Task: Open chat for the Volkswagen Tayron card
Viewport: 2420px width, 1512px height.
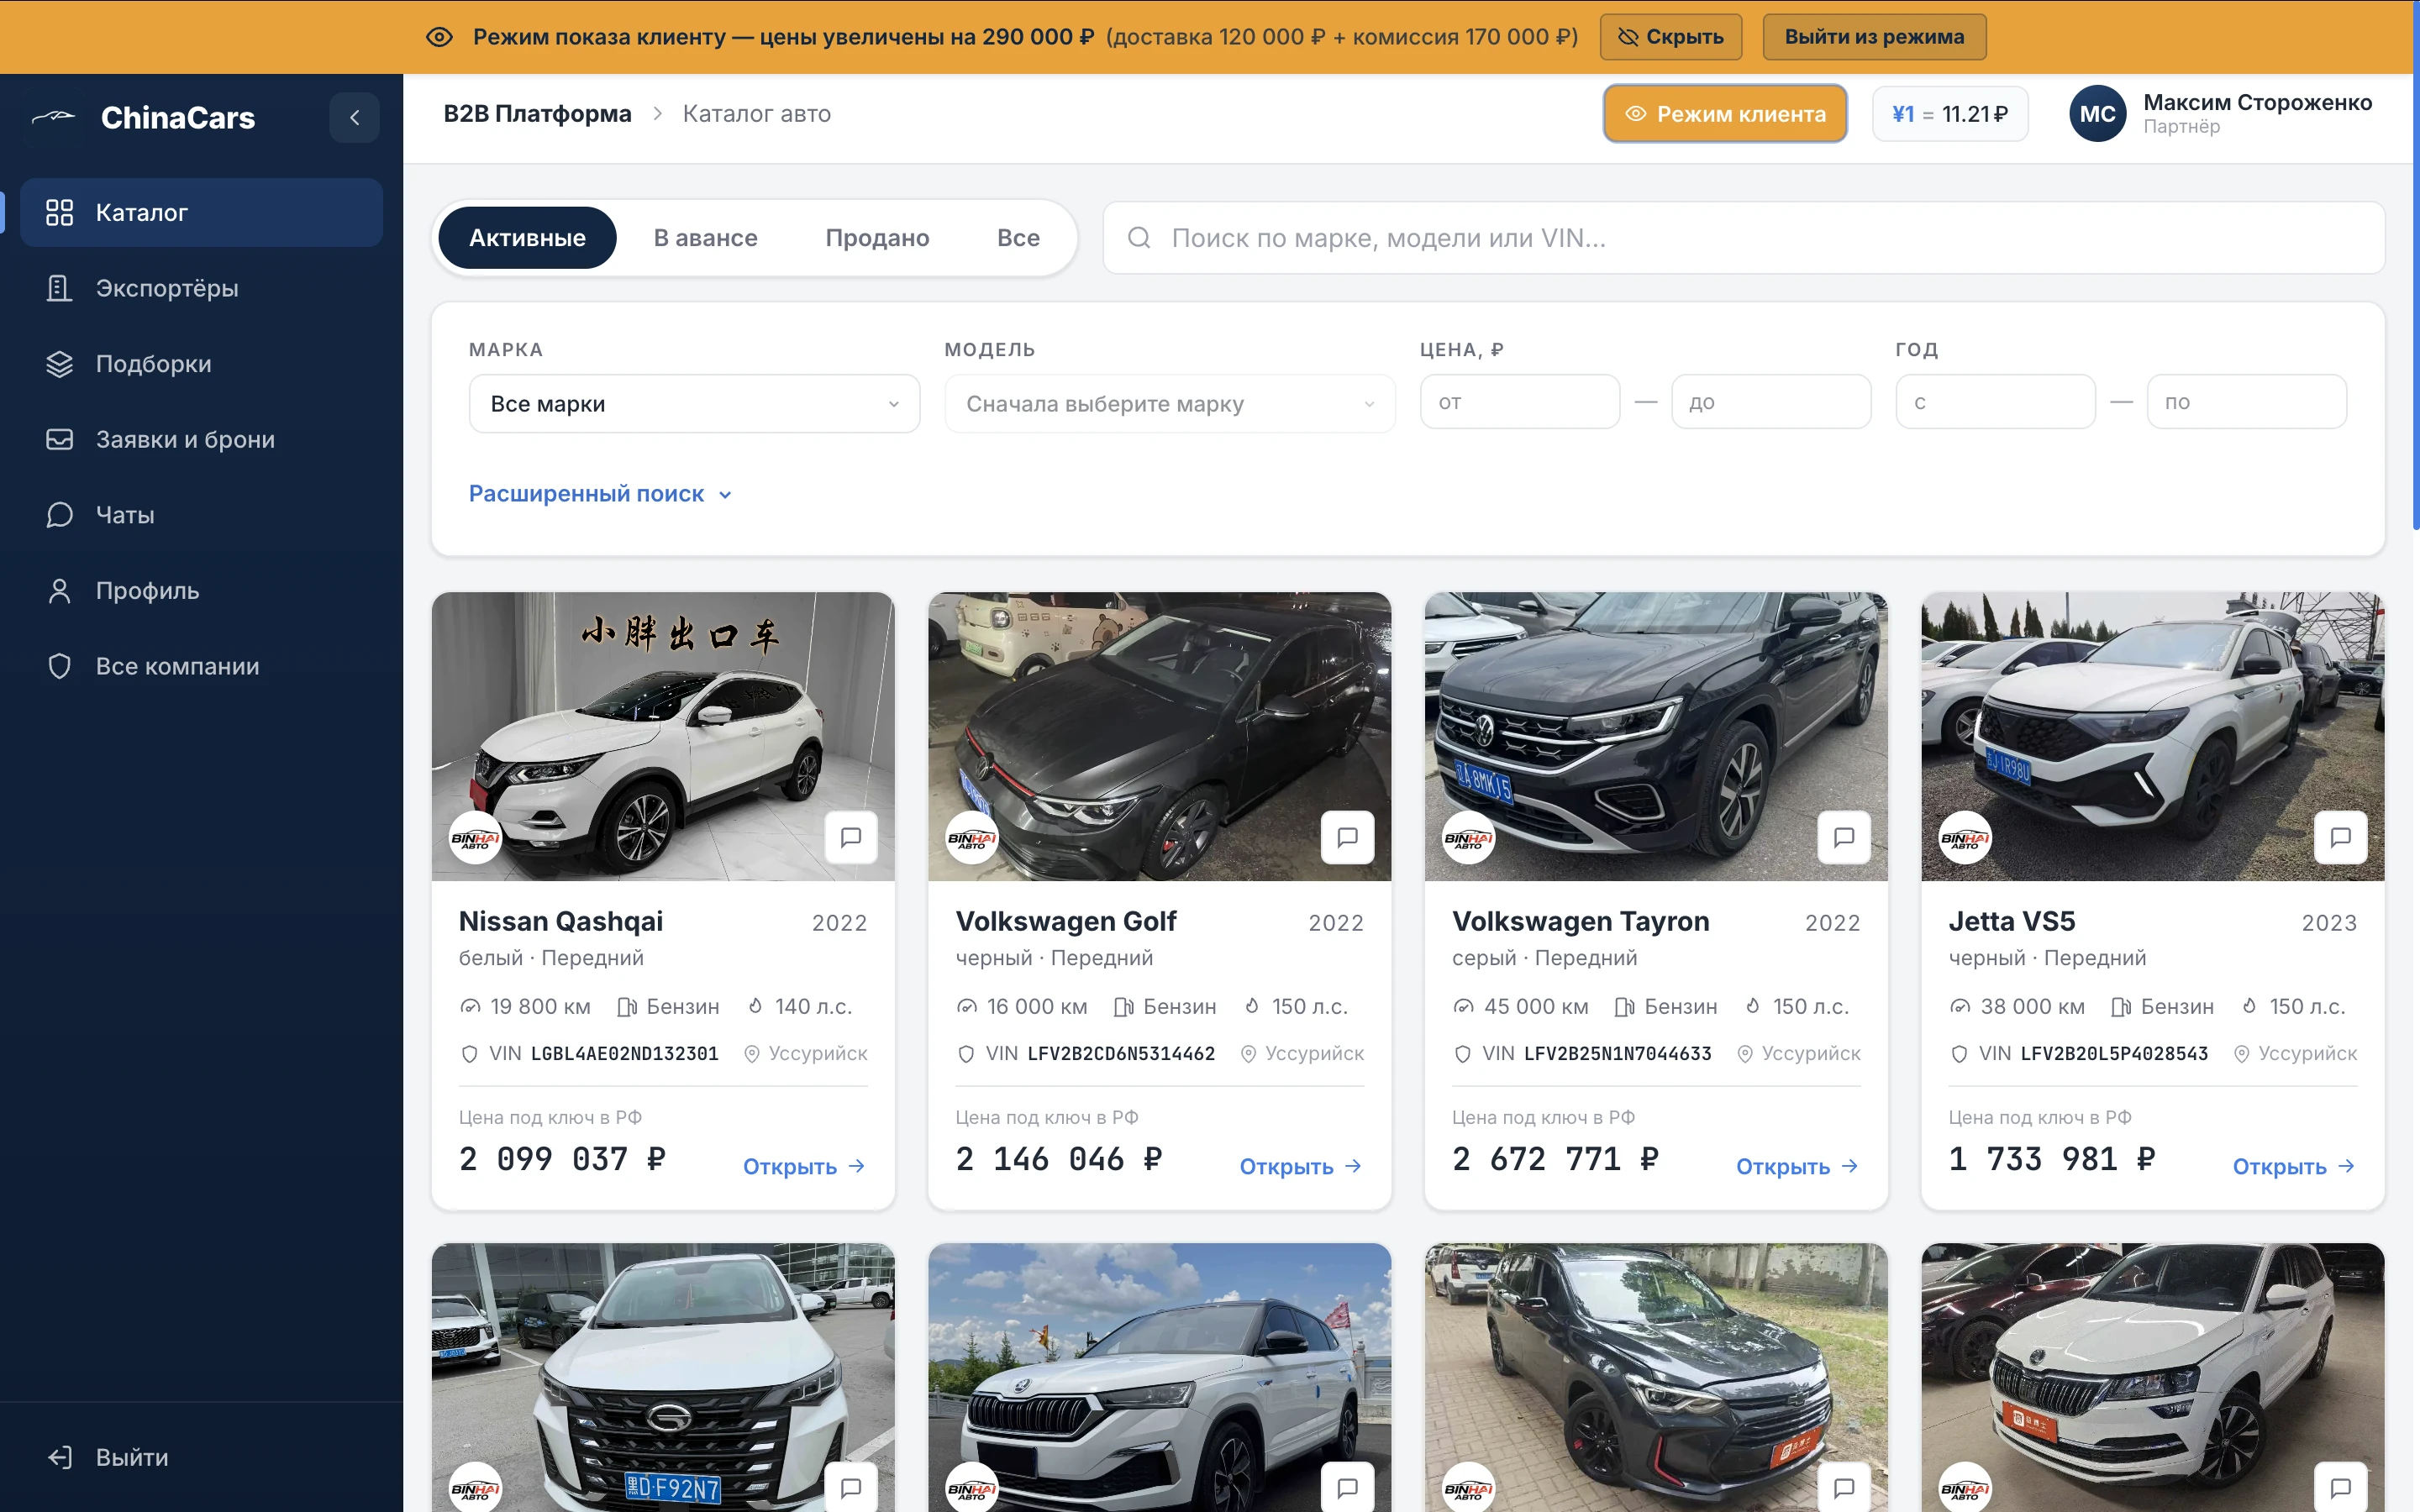Action: pyautogui.click(x=1844, y=837)
